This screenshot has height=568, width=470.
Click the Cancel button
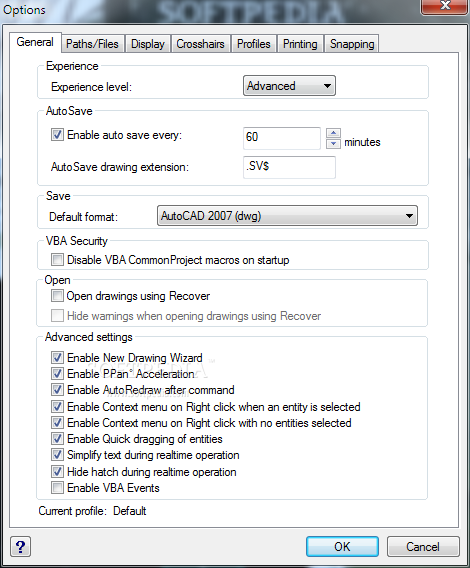423,546
